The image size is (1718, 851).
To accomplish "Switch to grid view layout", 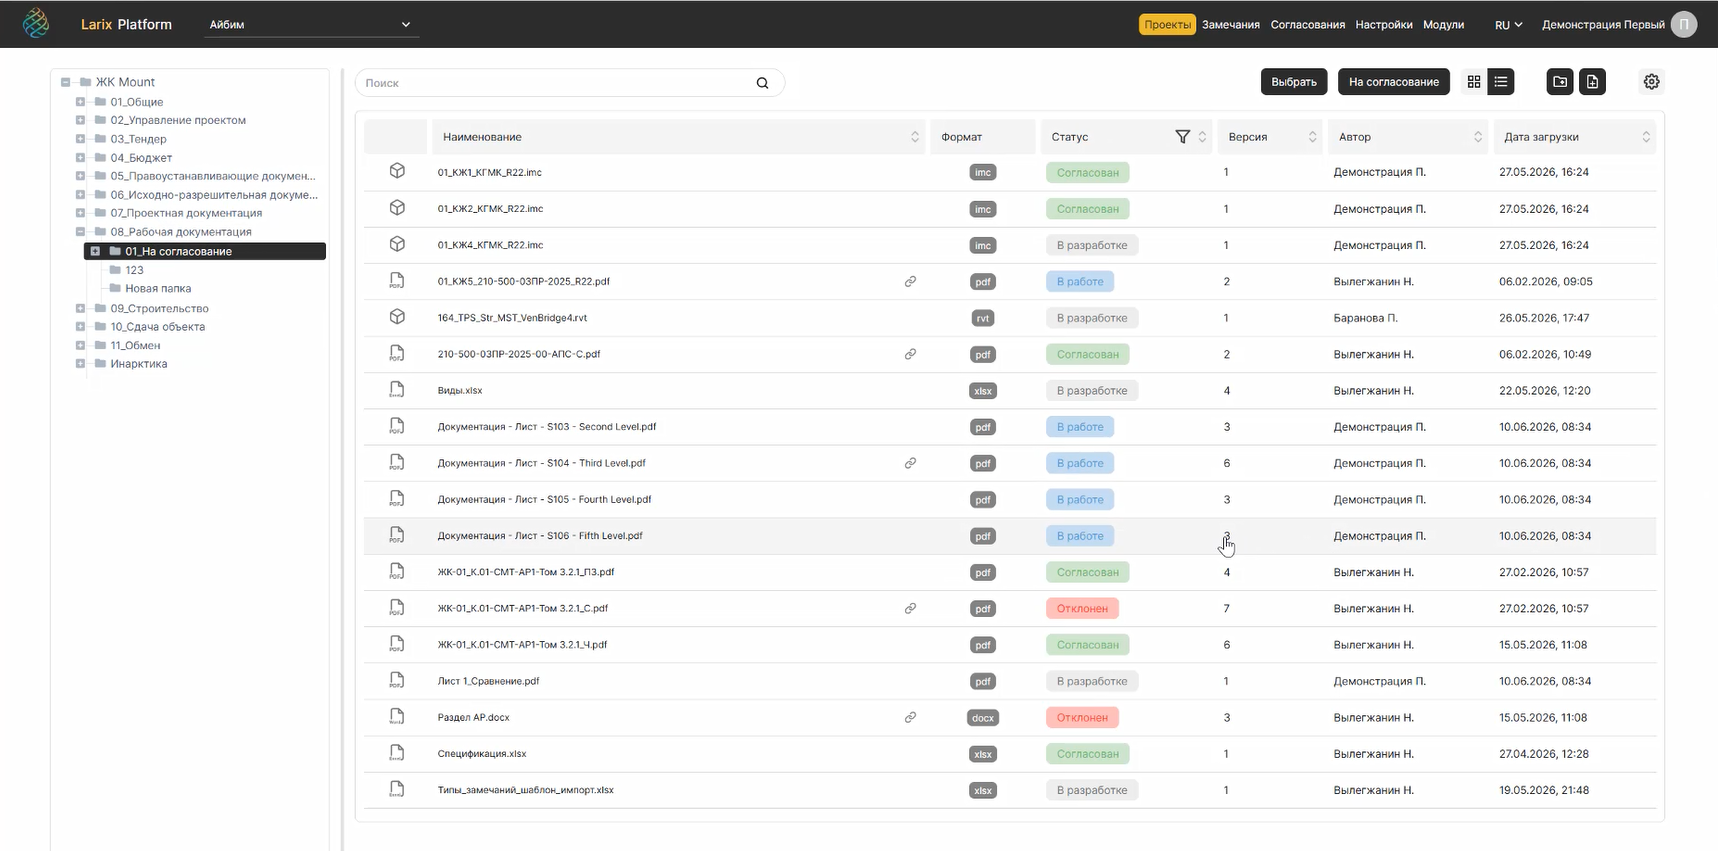I will click(1474, 82).
